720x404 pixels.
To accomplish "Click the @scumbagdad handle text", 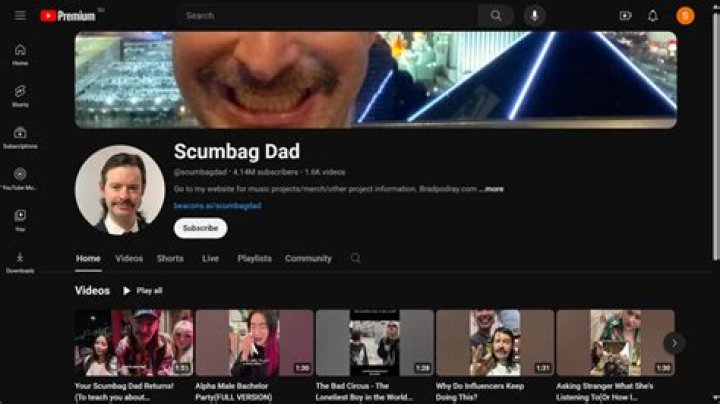I will [x=200, y=172].
